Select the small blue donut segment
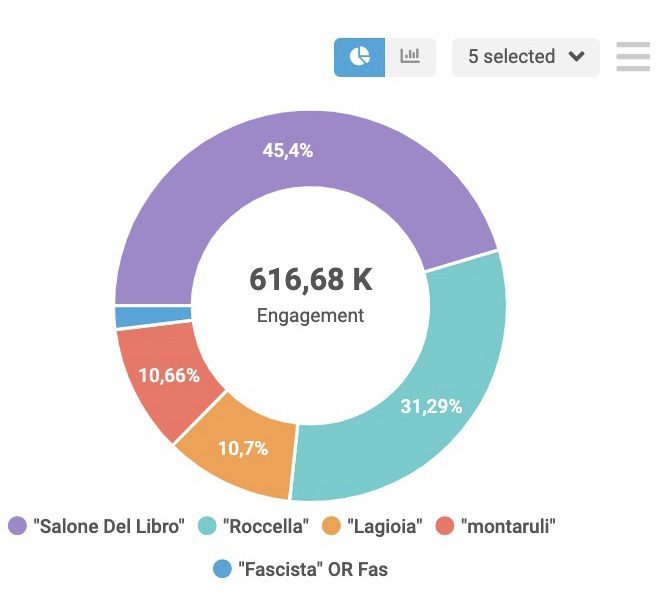Image resolution: width=670 pixels, height=596 pixels. click(x=153, y=317)
